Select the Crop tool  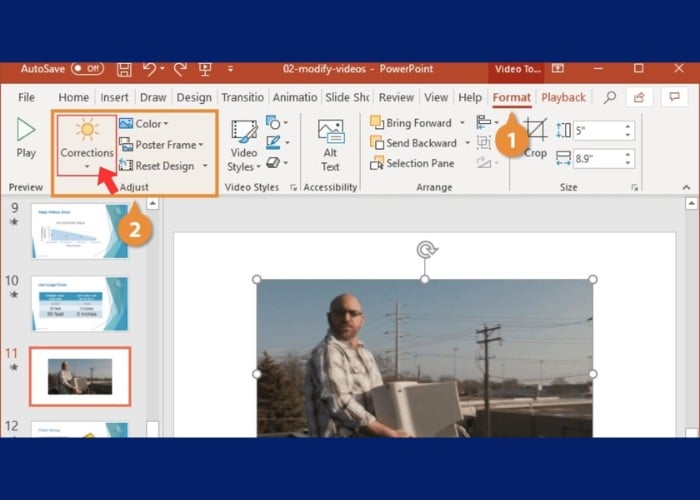point(535,137)
